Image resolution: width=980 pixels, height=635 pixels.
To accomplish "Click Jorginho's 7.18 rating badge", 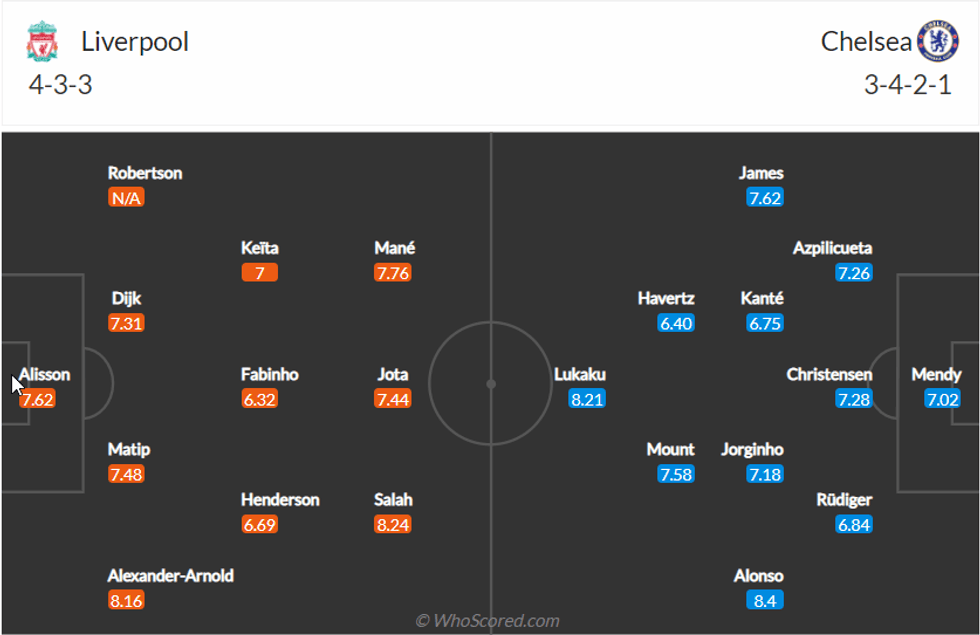I will point(764,475).
